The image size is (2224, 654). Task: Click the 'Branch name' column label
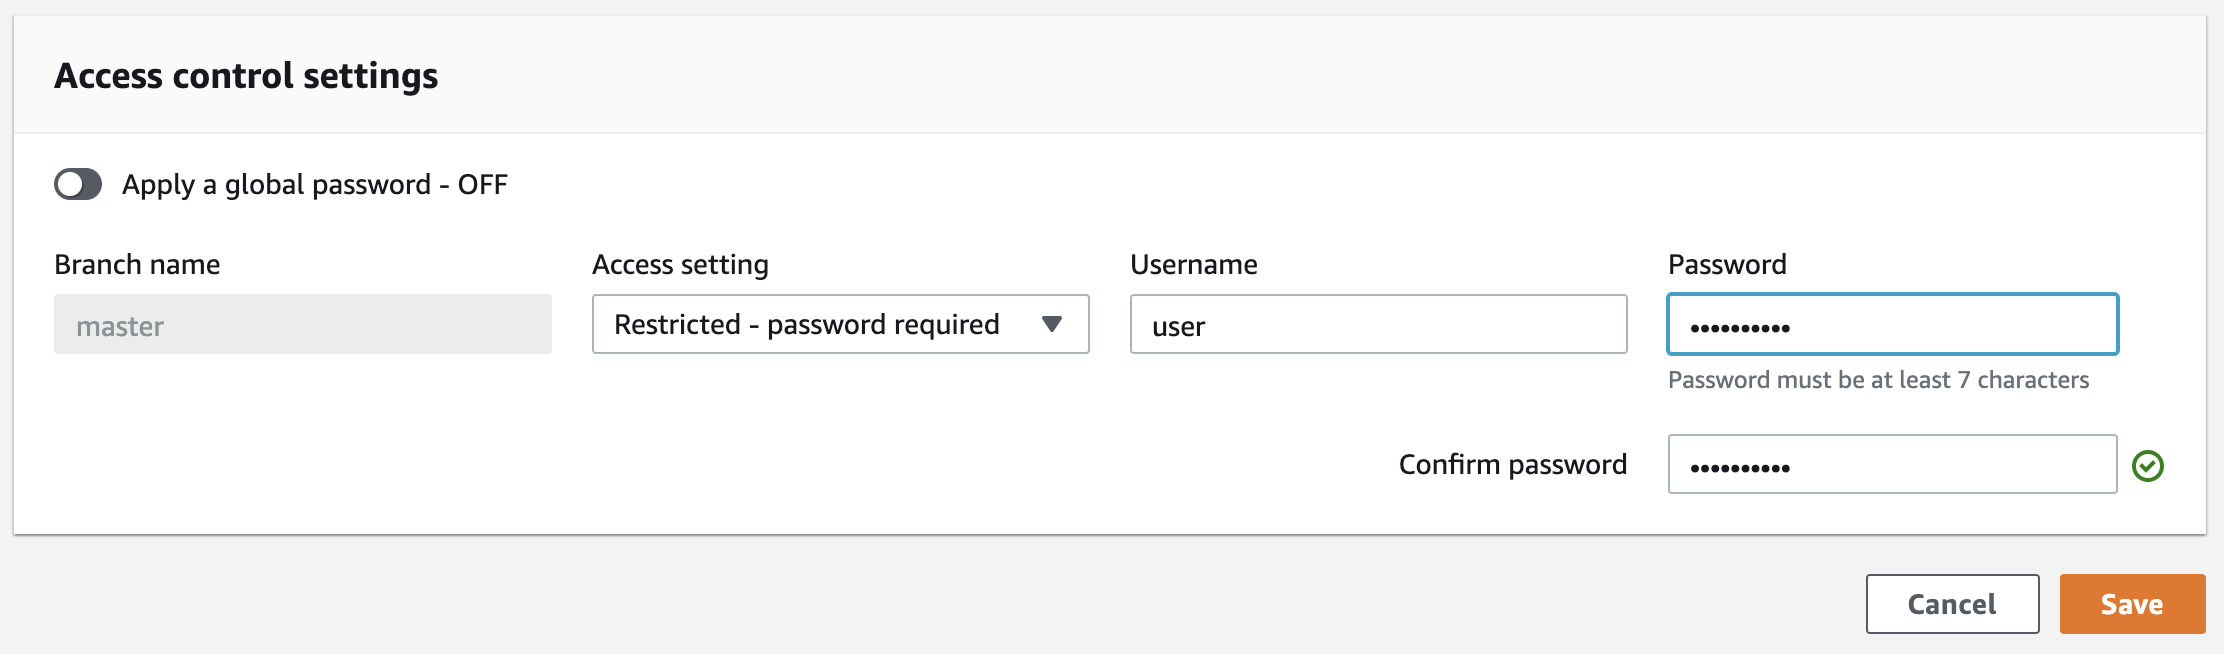pos(137,265)
